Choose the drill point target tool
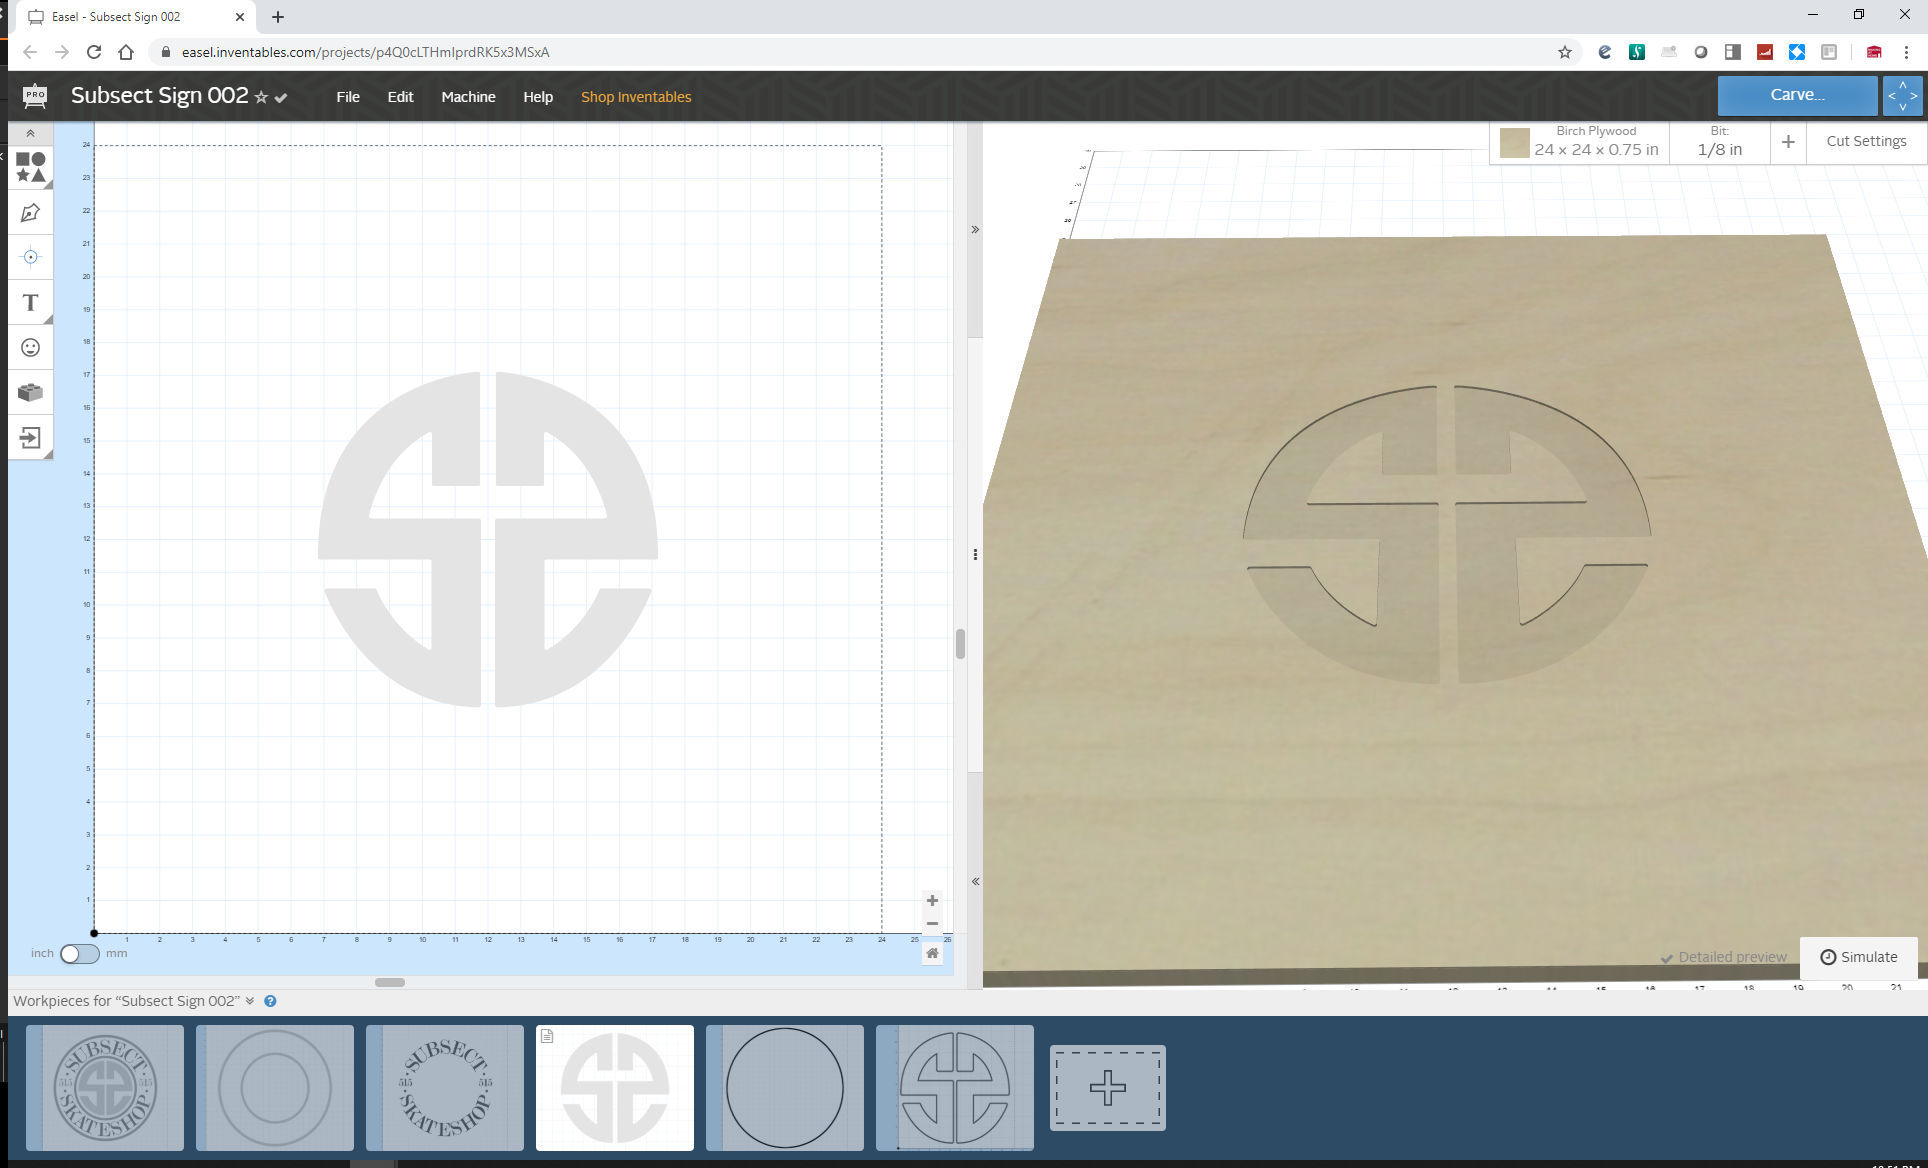Viewport: 1928px width, 1168px height. tap(30, 257)
